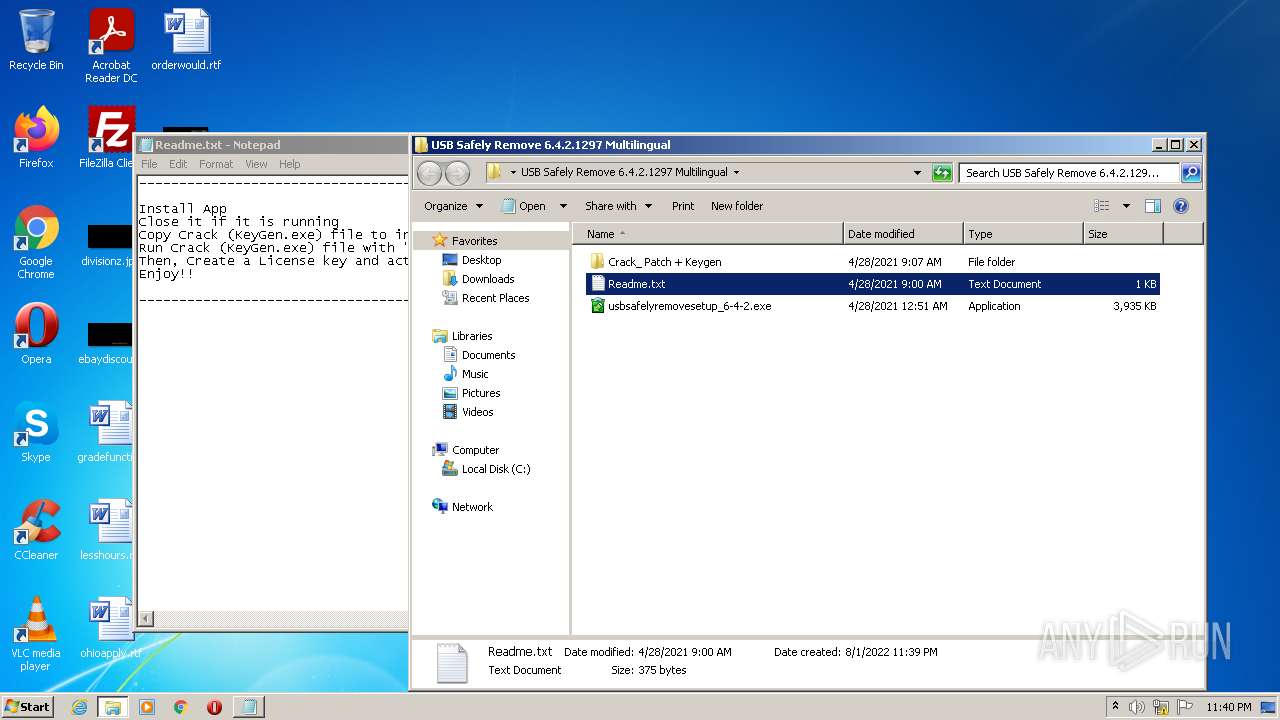Click Windows Explorer taskbar button

(x=113, y=707)
